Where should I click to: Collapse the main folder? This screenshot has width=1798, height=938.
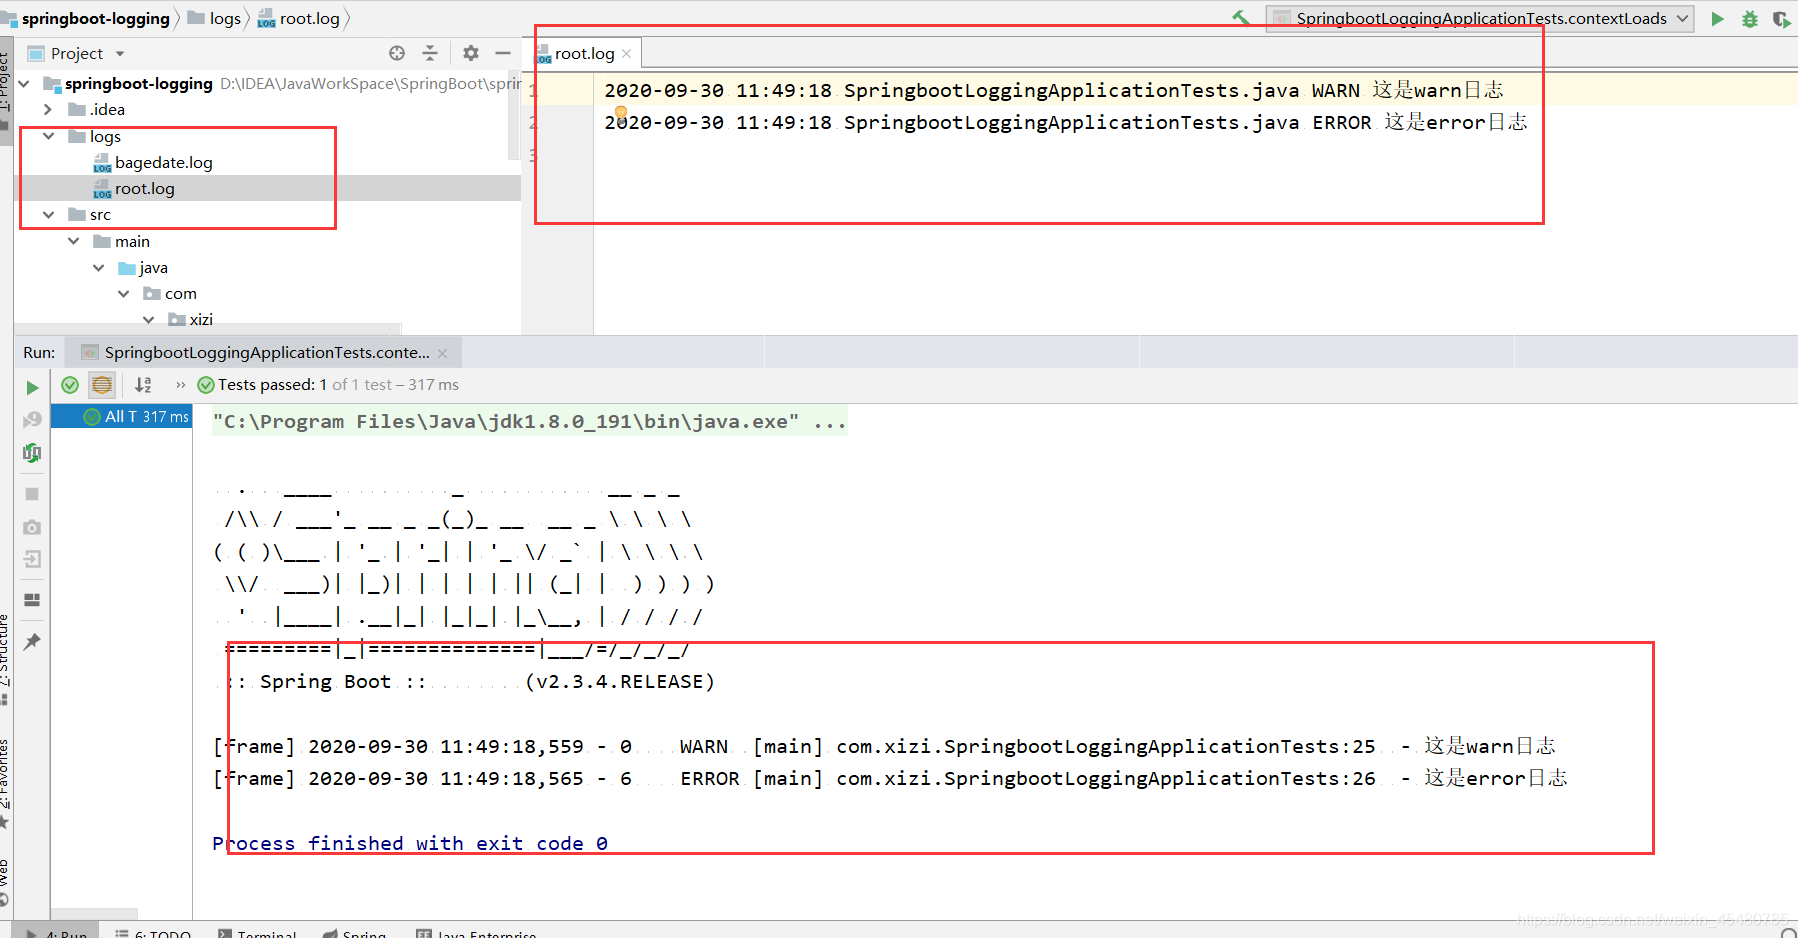coord(73,241)
